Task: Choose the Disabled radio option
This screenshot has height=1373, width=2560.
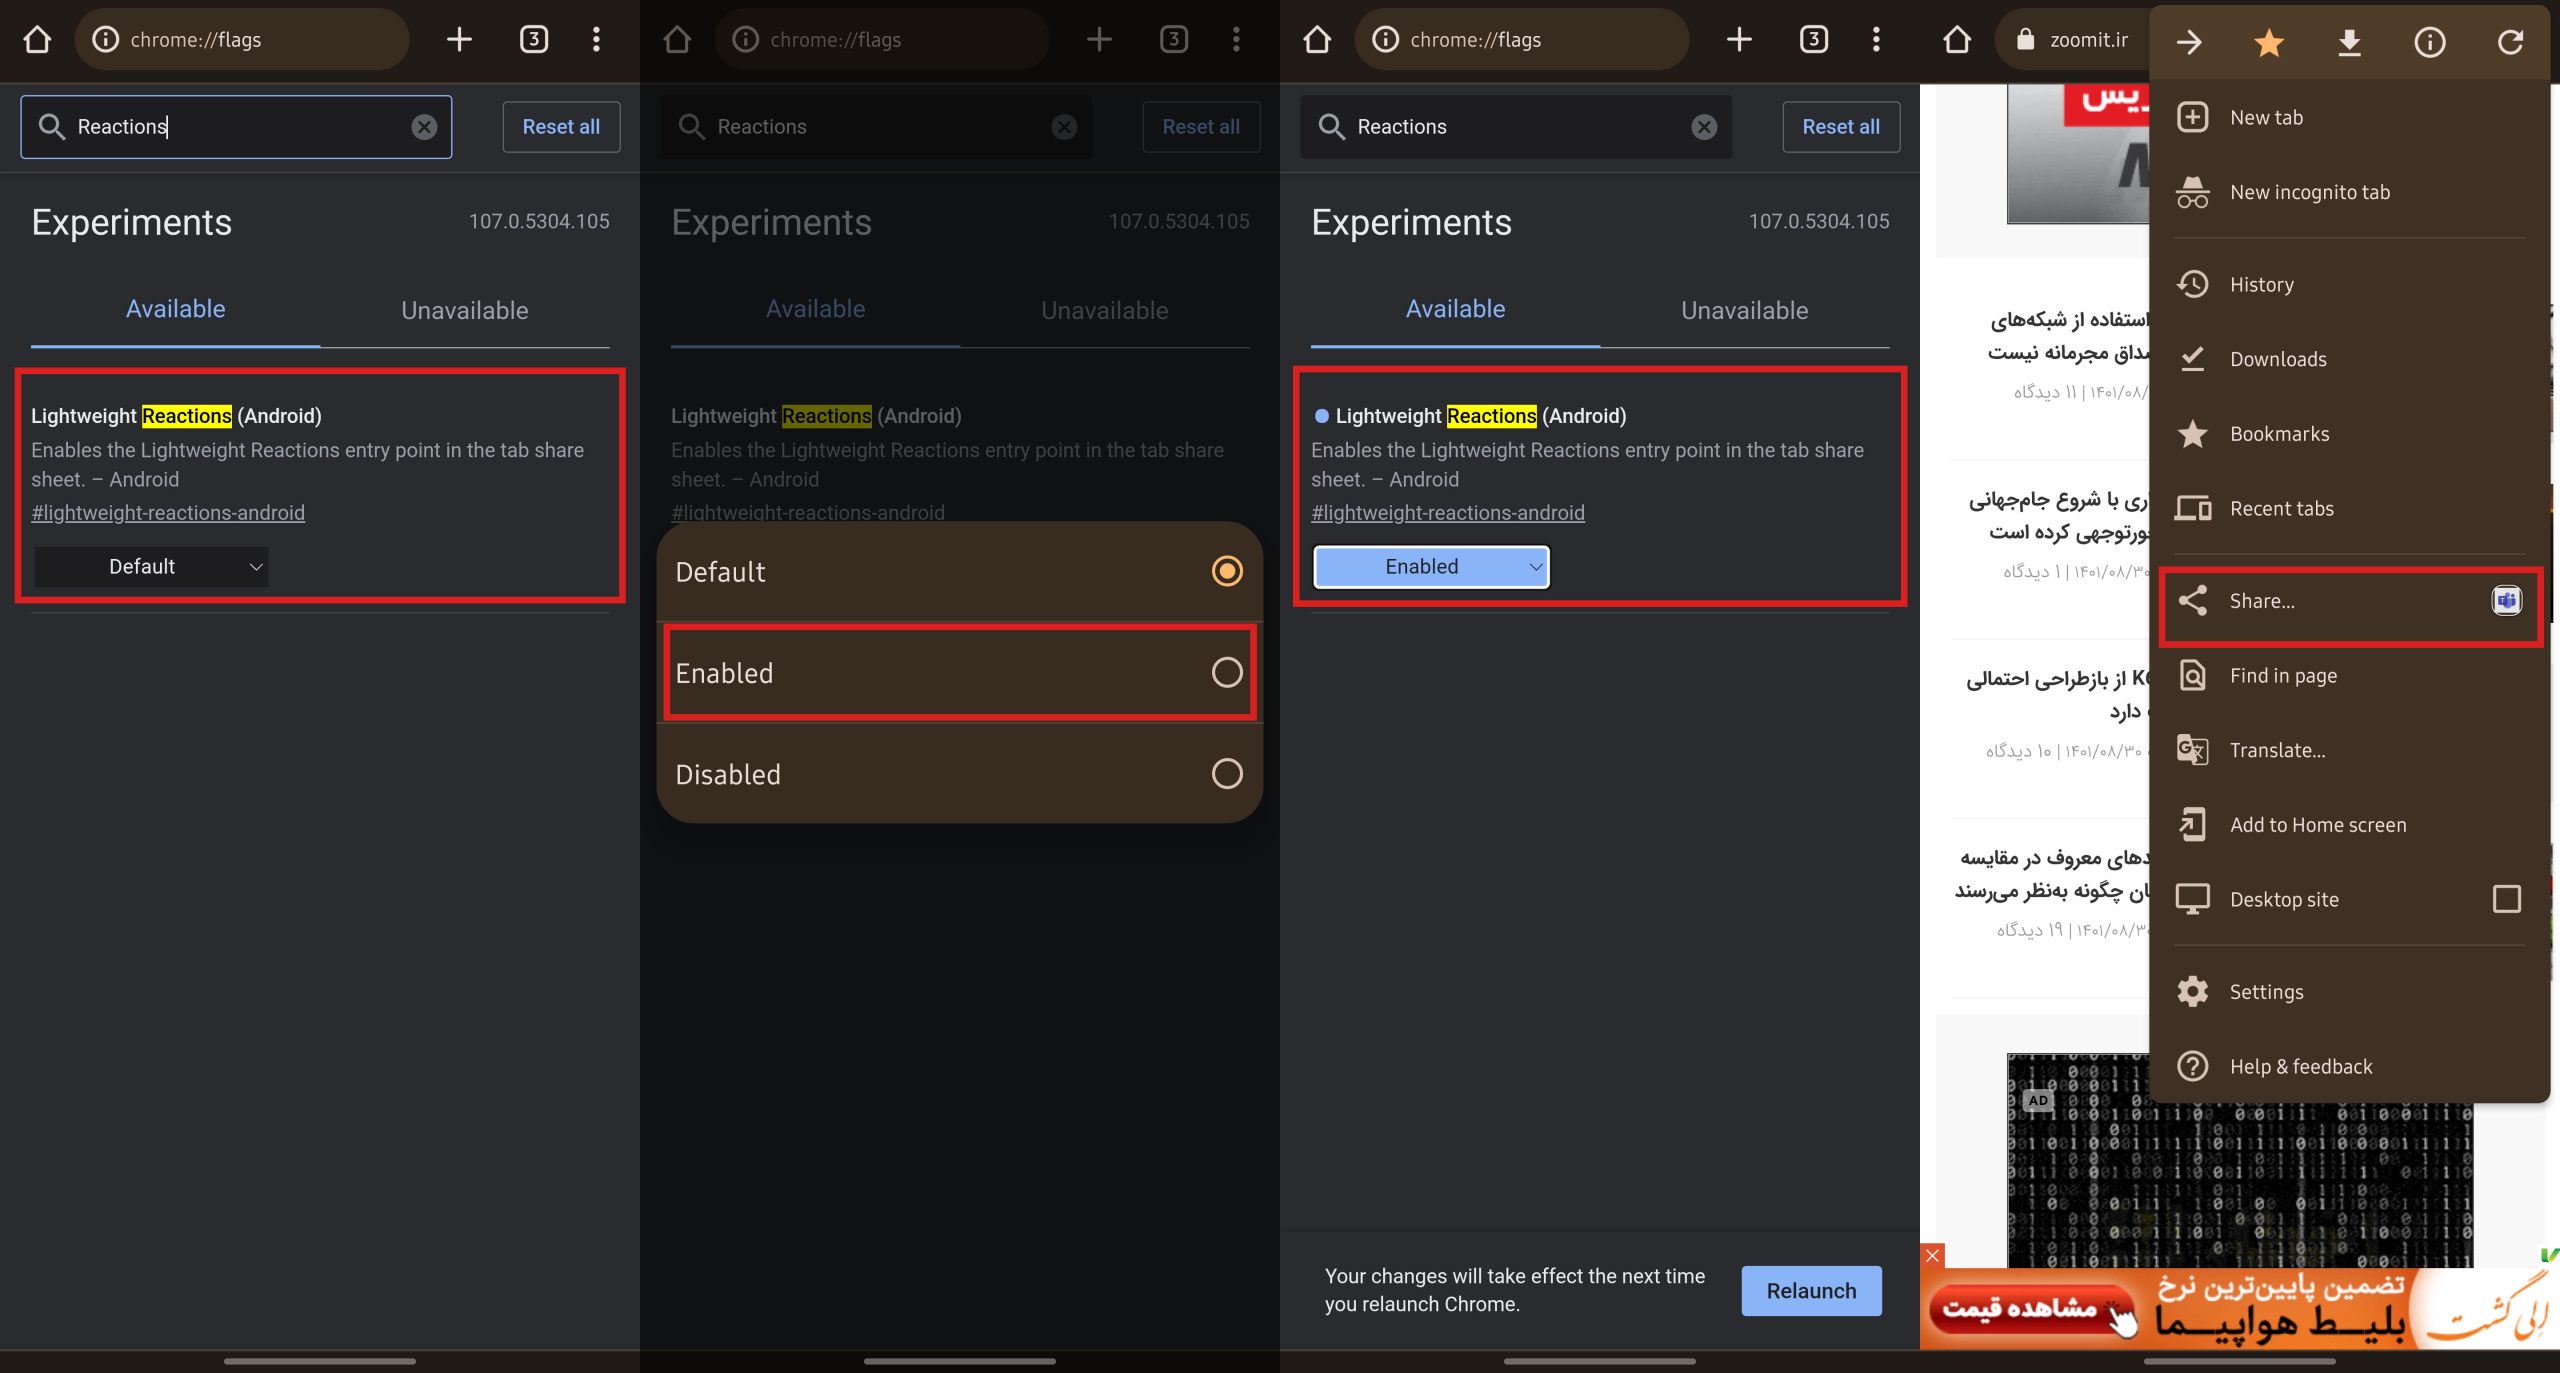Action: (1226, 773)
